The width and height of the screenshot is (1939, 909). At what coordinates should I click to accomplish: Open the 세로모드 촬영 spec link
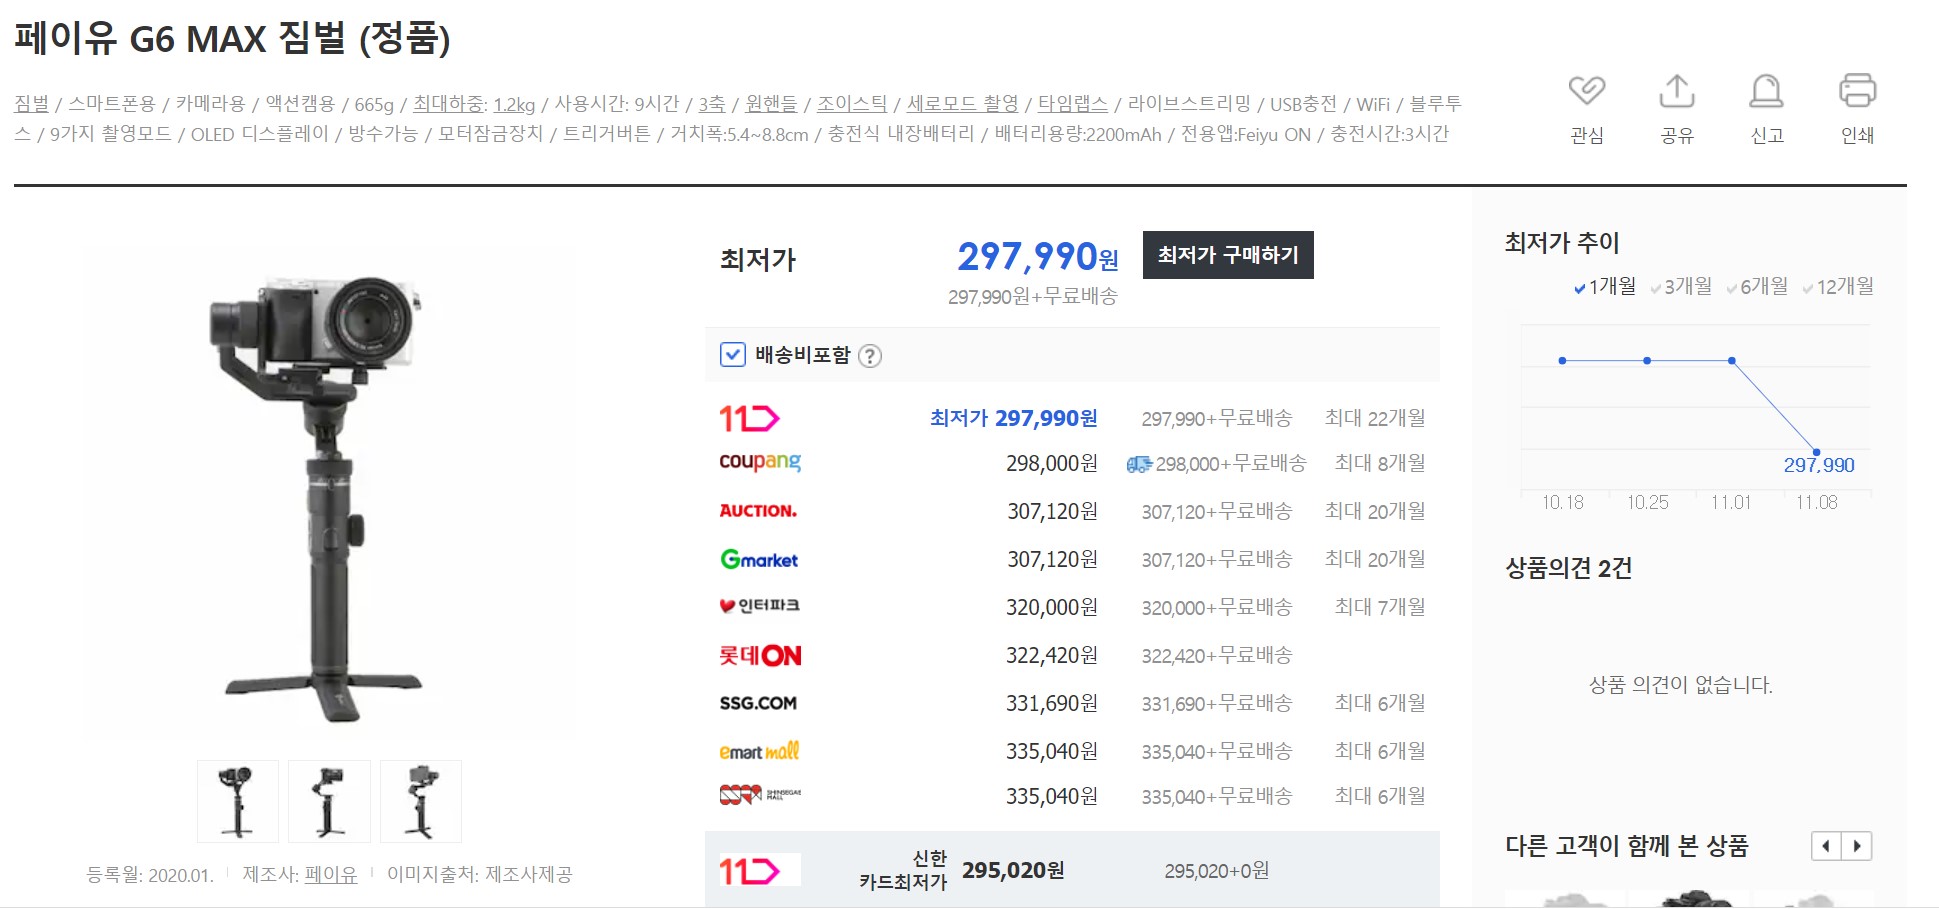pos(962,104)
